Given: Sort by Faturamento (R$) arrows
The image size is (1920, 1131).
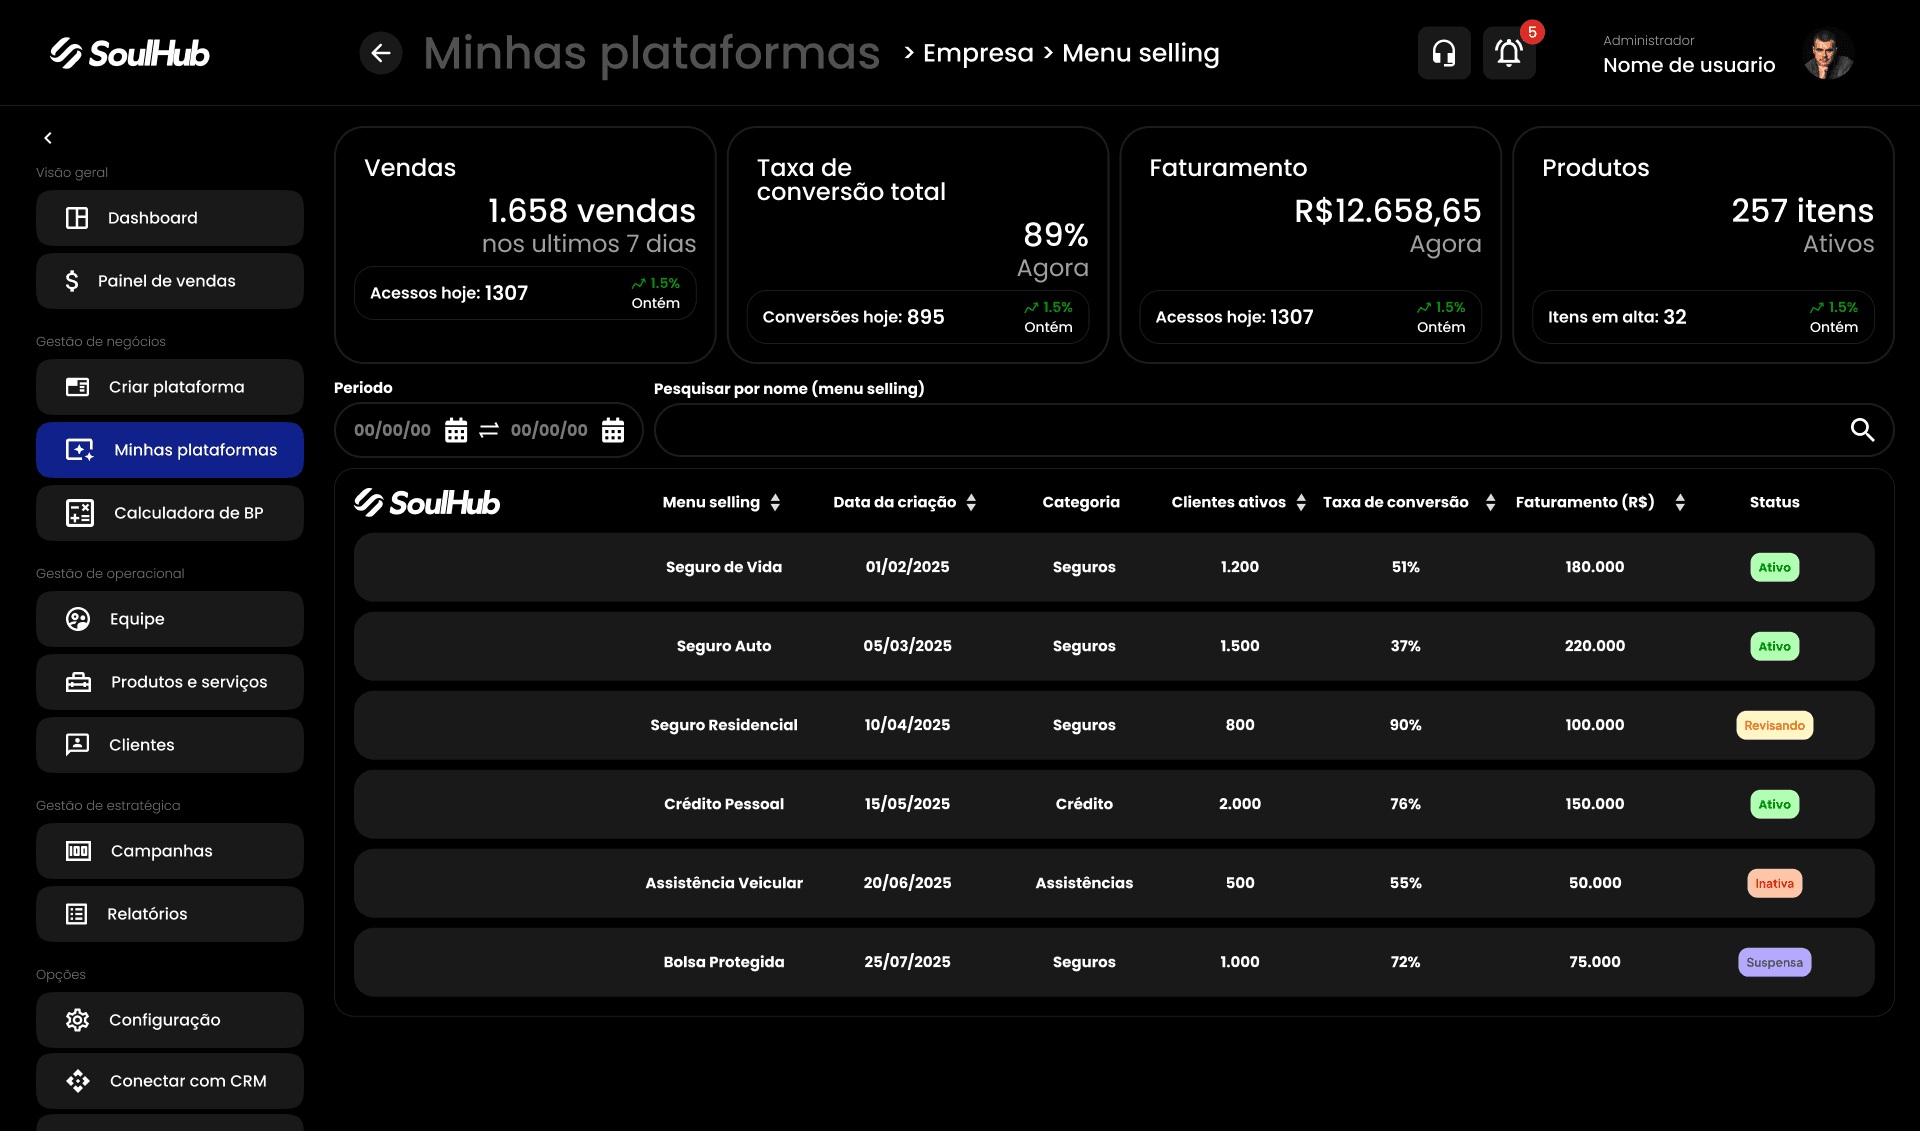Looking at the screenshot, I should click(x=1680, y=502).
